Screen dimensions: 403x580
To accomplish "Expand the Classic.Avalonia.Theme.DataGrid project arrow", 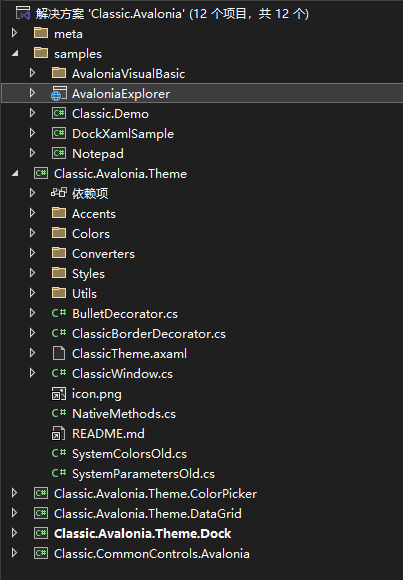I will pyautogui.click(x=14, y=513).
